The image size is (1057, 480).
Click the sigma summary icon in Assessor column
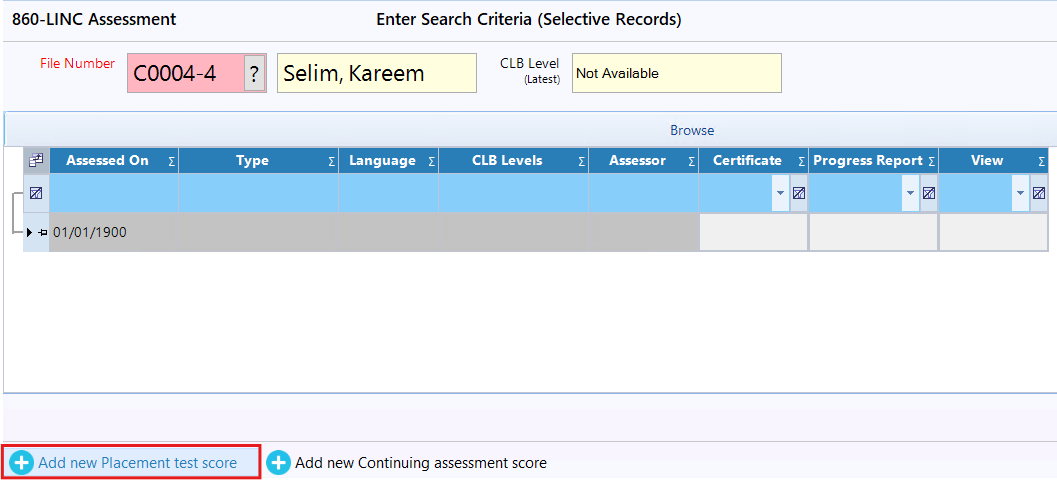(x=691, y=161)
